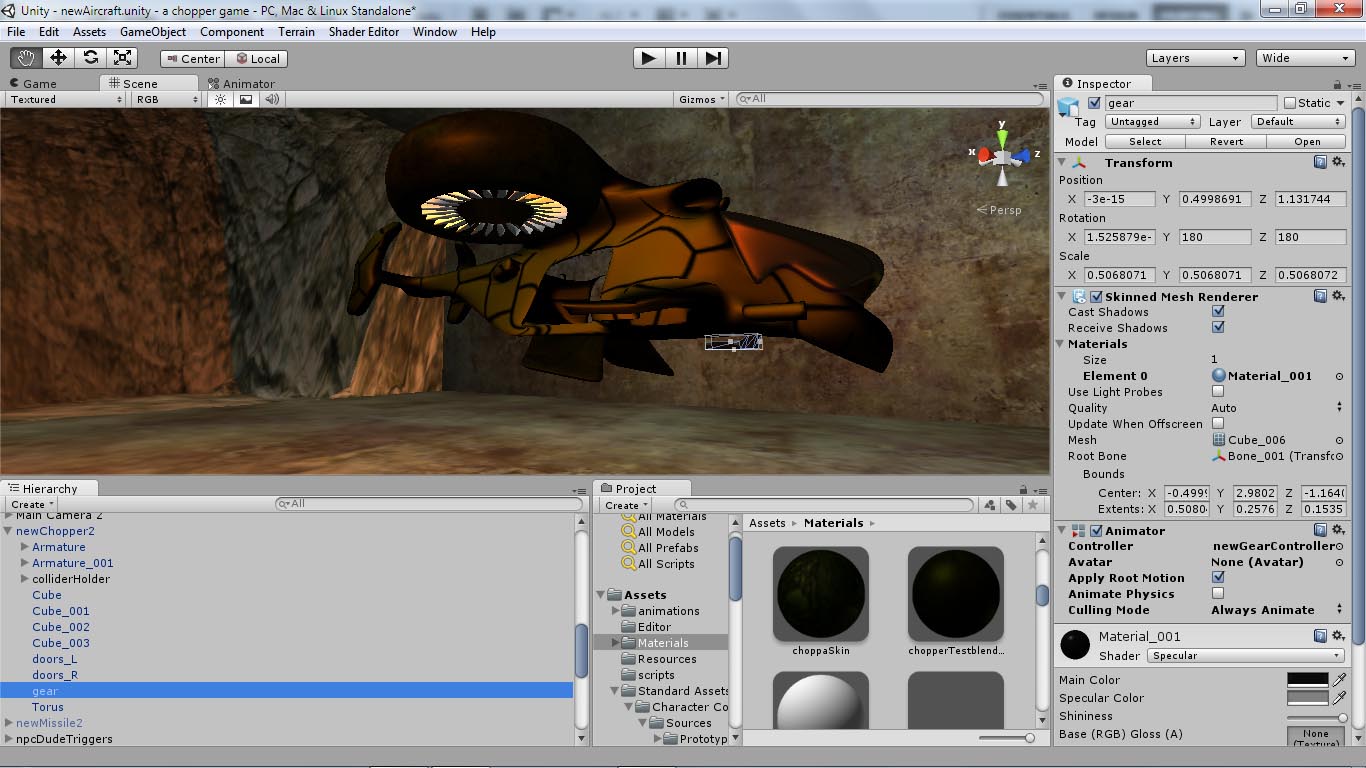This screenshot has height=768, width=1366.
Task: Toggle Receive Shadows checkbox
Action: pos(1218,328)
